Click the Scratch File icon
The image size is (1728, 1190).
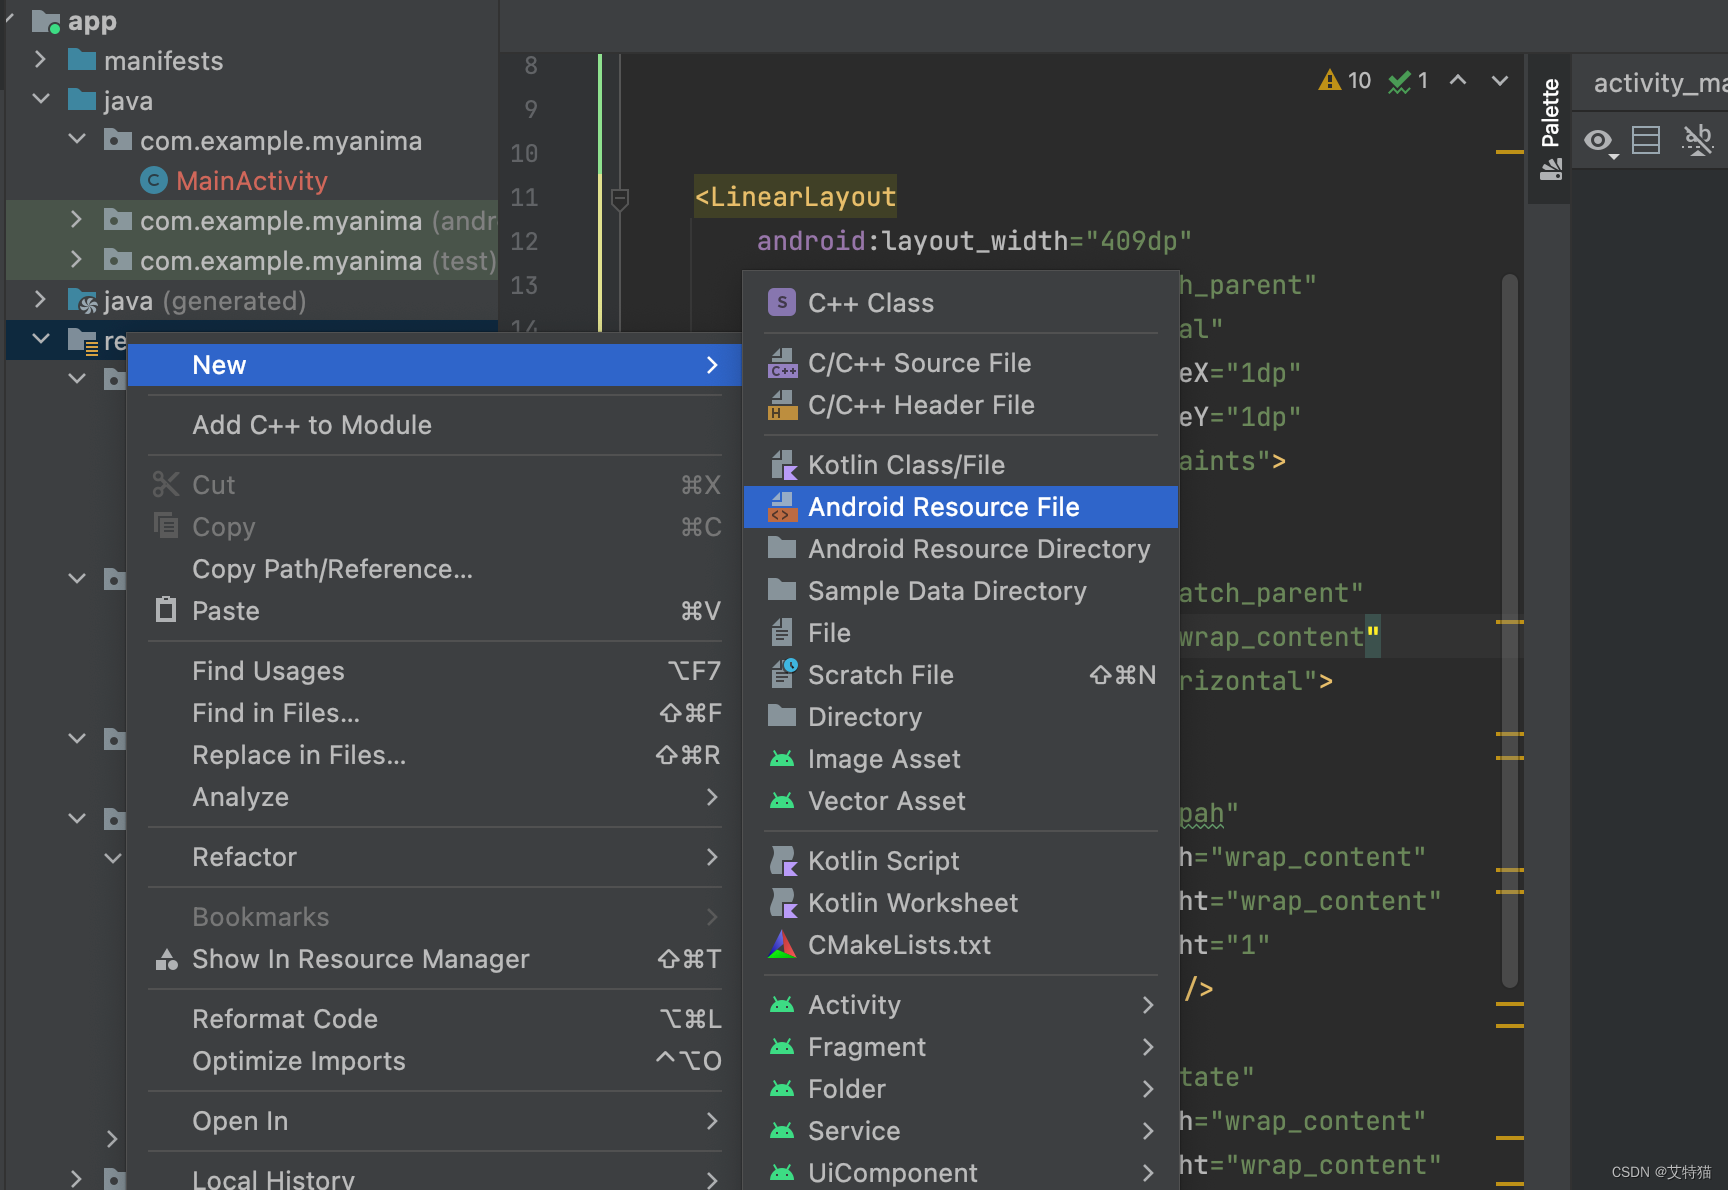click(x=782, y=675)
